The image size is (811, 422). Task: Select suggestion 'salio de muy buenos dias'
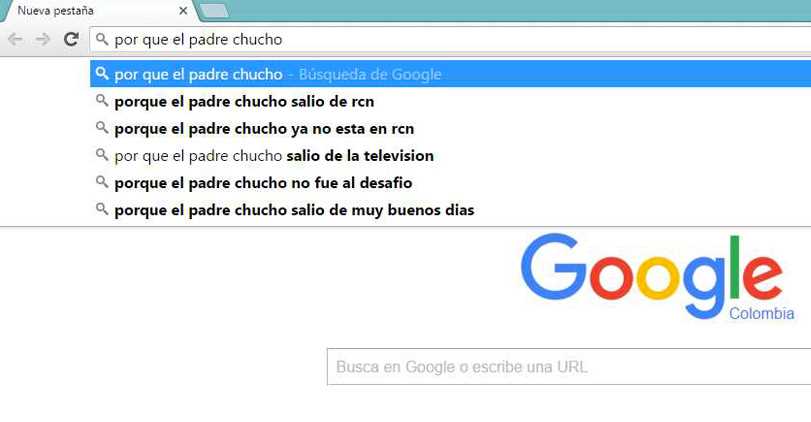[x=450, y=210]
